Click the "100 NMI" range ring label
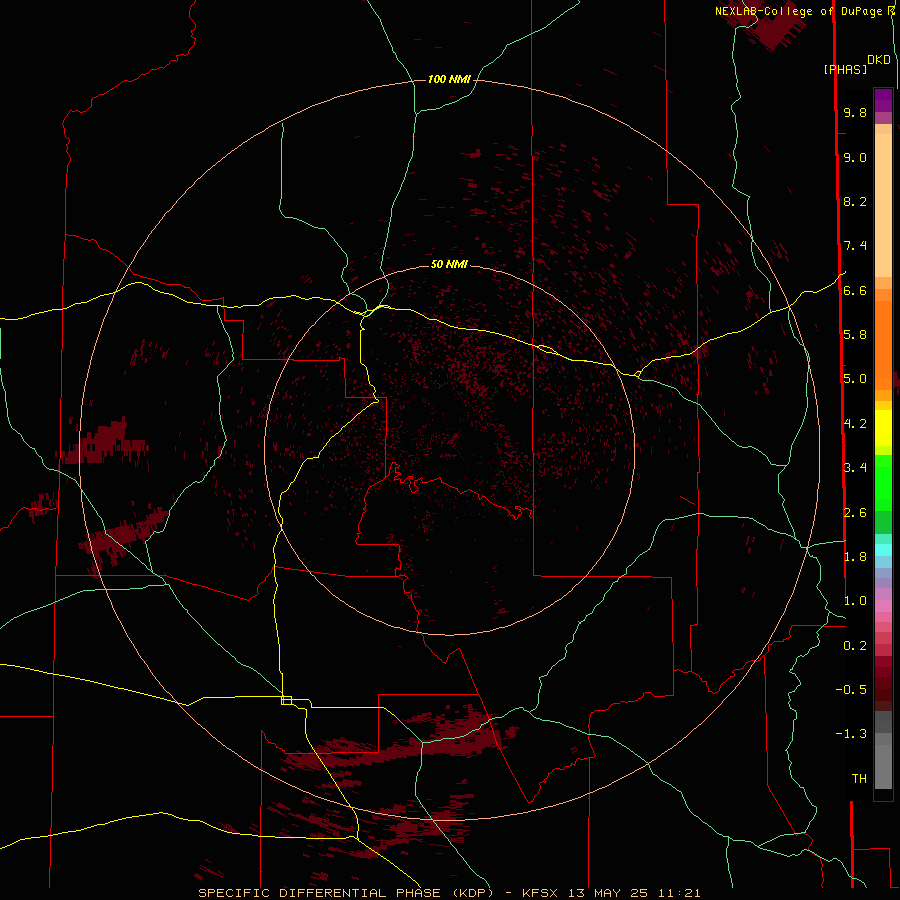The width and height of the screenshot is (900, 900). [x=449, y=79]
